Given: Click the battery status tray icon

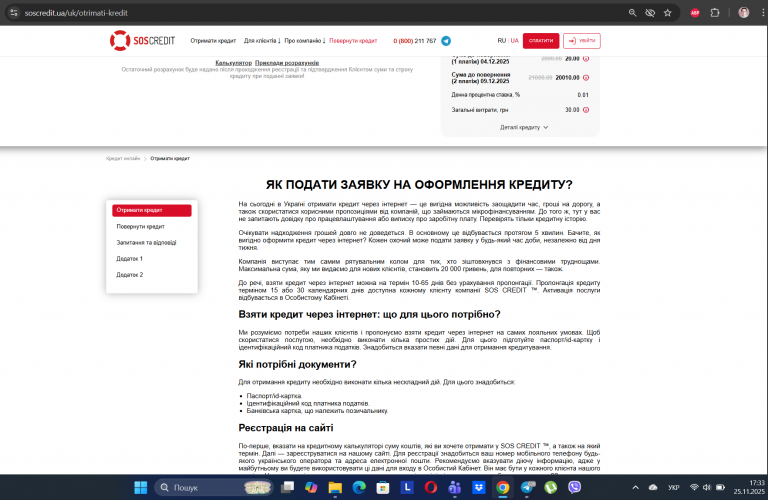Looking at the screenshot, I should (720, 487).
